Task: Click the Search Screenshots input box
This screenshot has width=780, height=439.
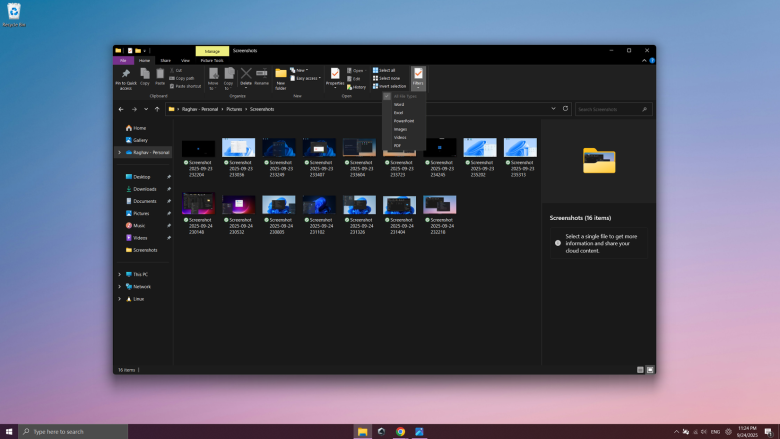Action: (x=612, y=108)
